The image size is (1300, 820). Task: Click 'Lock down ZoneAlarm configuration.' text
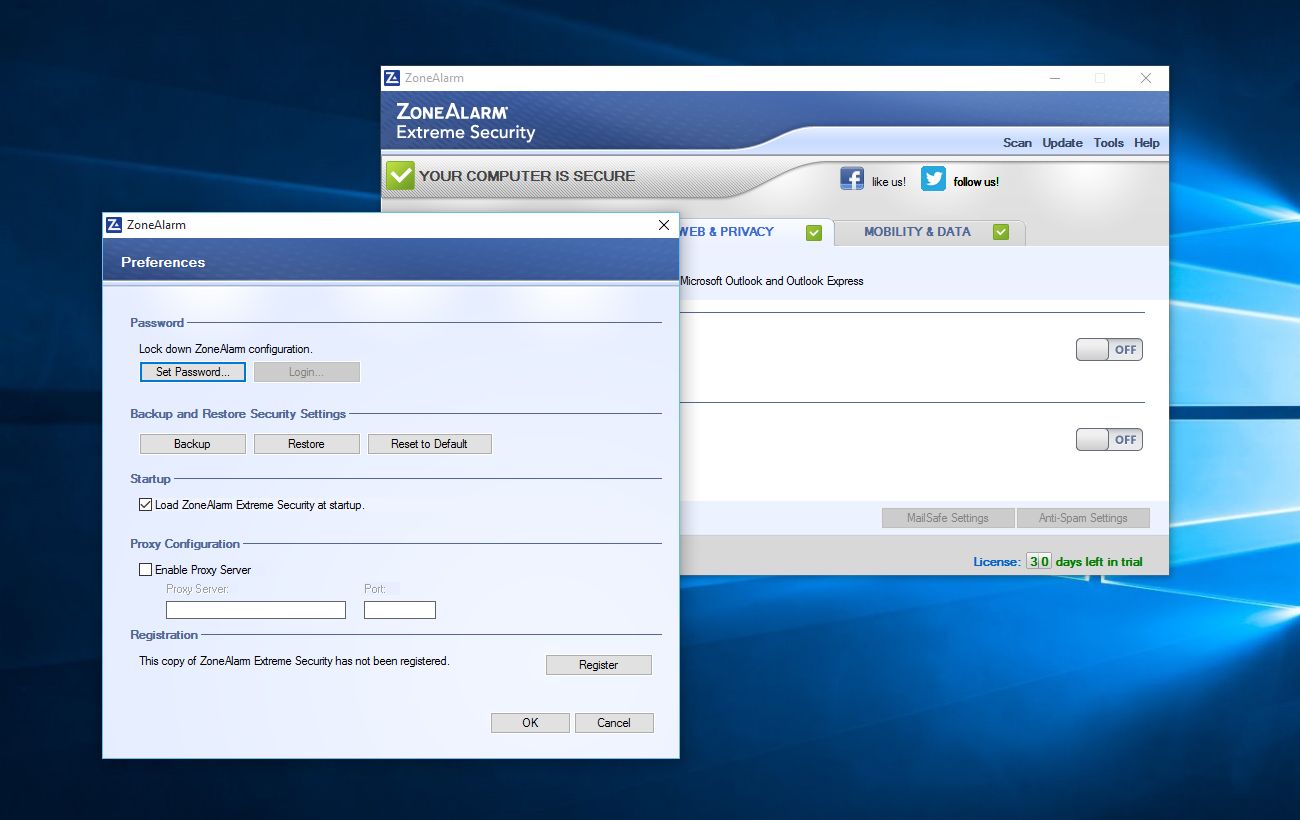[x=226, y=349]
